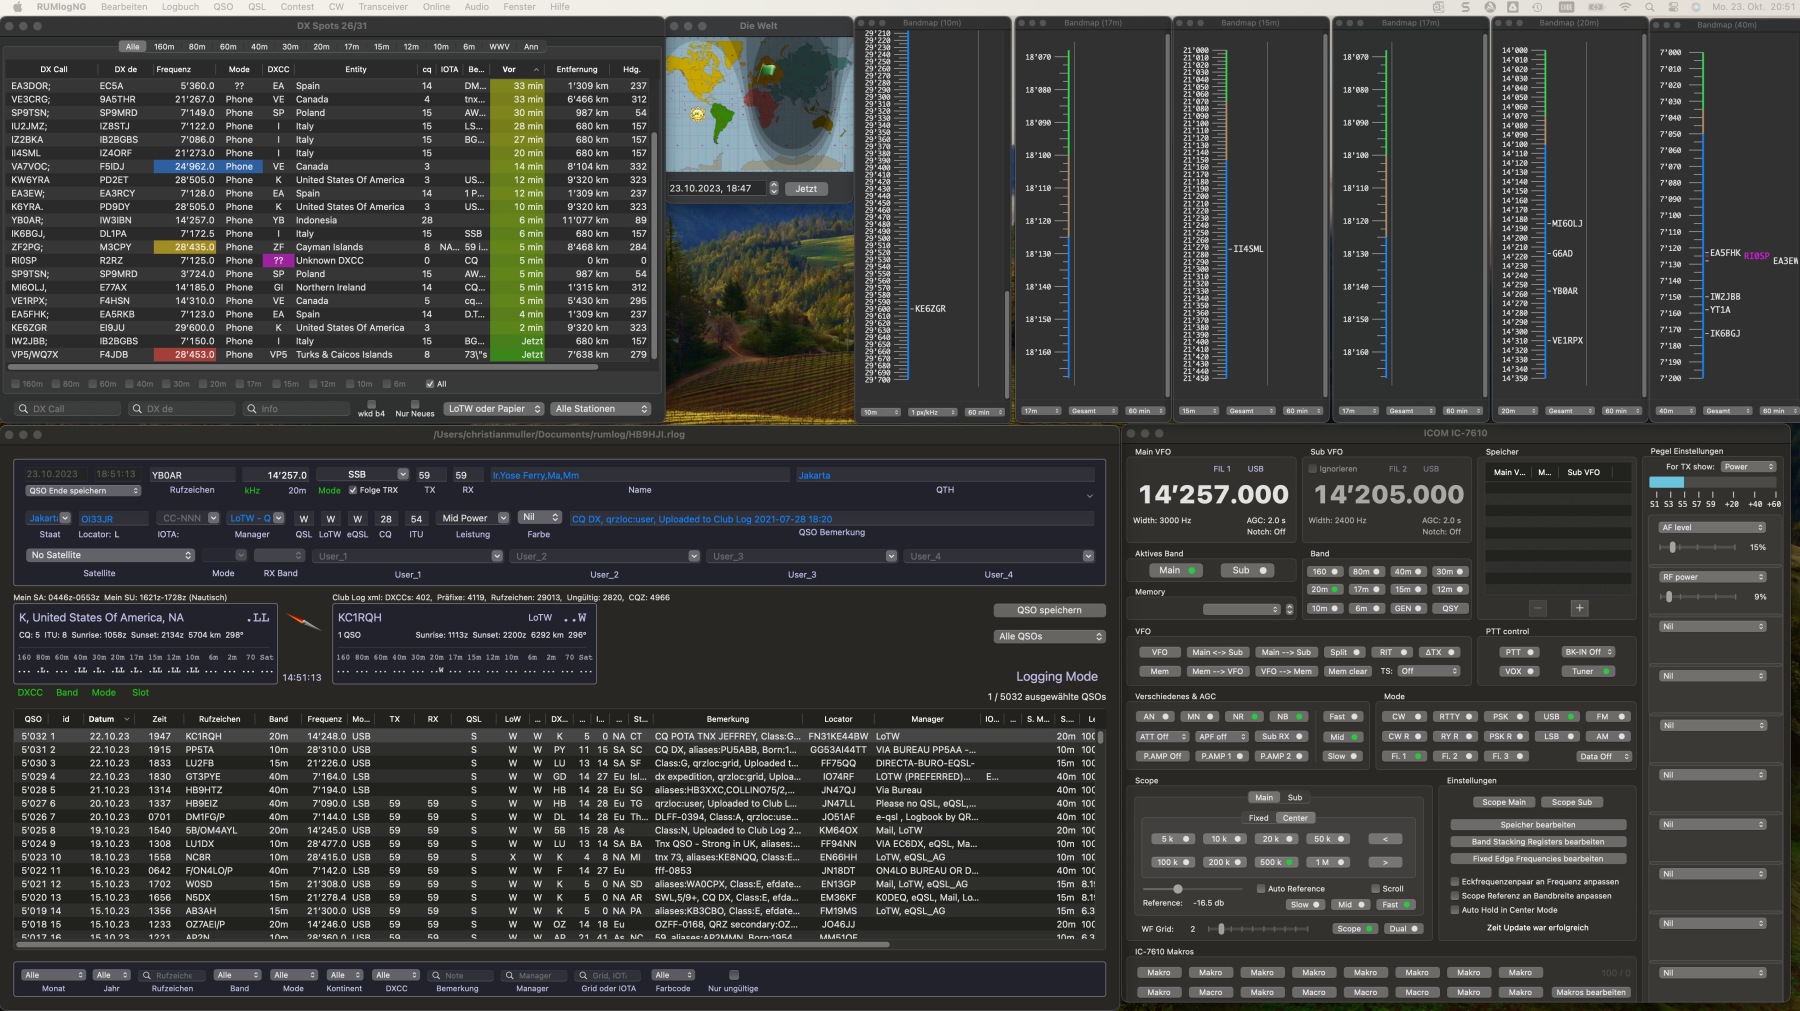Screen dimensions: 1800x1011
Task: Click the Speicher bearbeiten button
Action: pos(1537,825)
